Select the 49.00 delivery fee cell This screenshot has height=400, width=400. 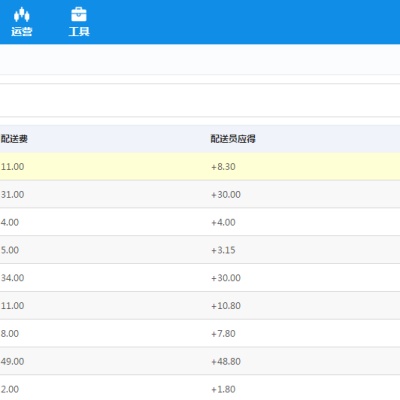[x=12, y=361]
